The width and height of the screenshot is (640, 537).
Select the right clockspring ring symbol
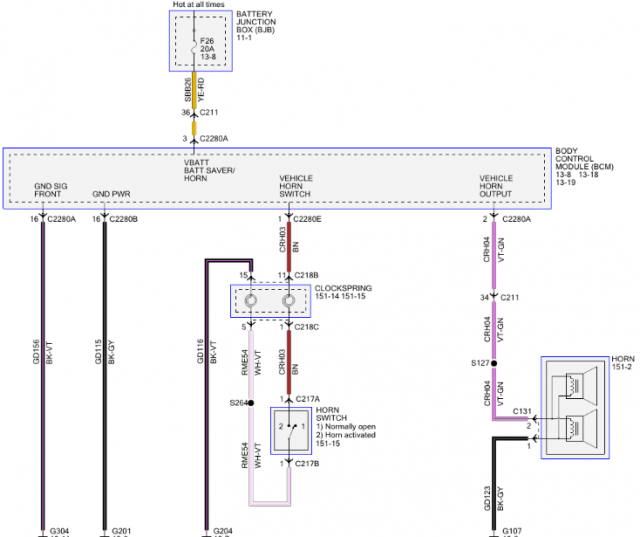pyautogui.click(x=289, y=301)
